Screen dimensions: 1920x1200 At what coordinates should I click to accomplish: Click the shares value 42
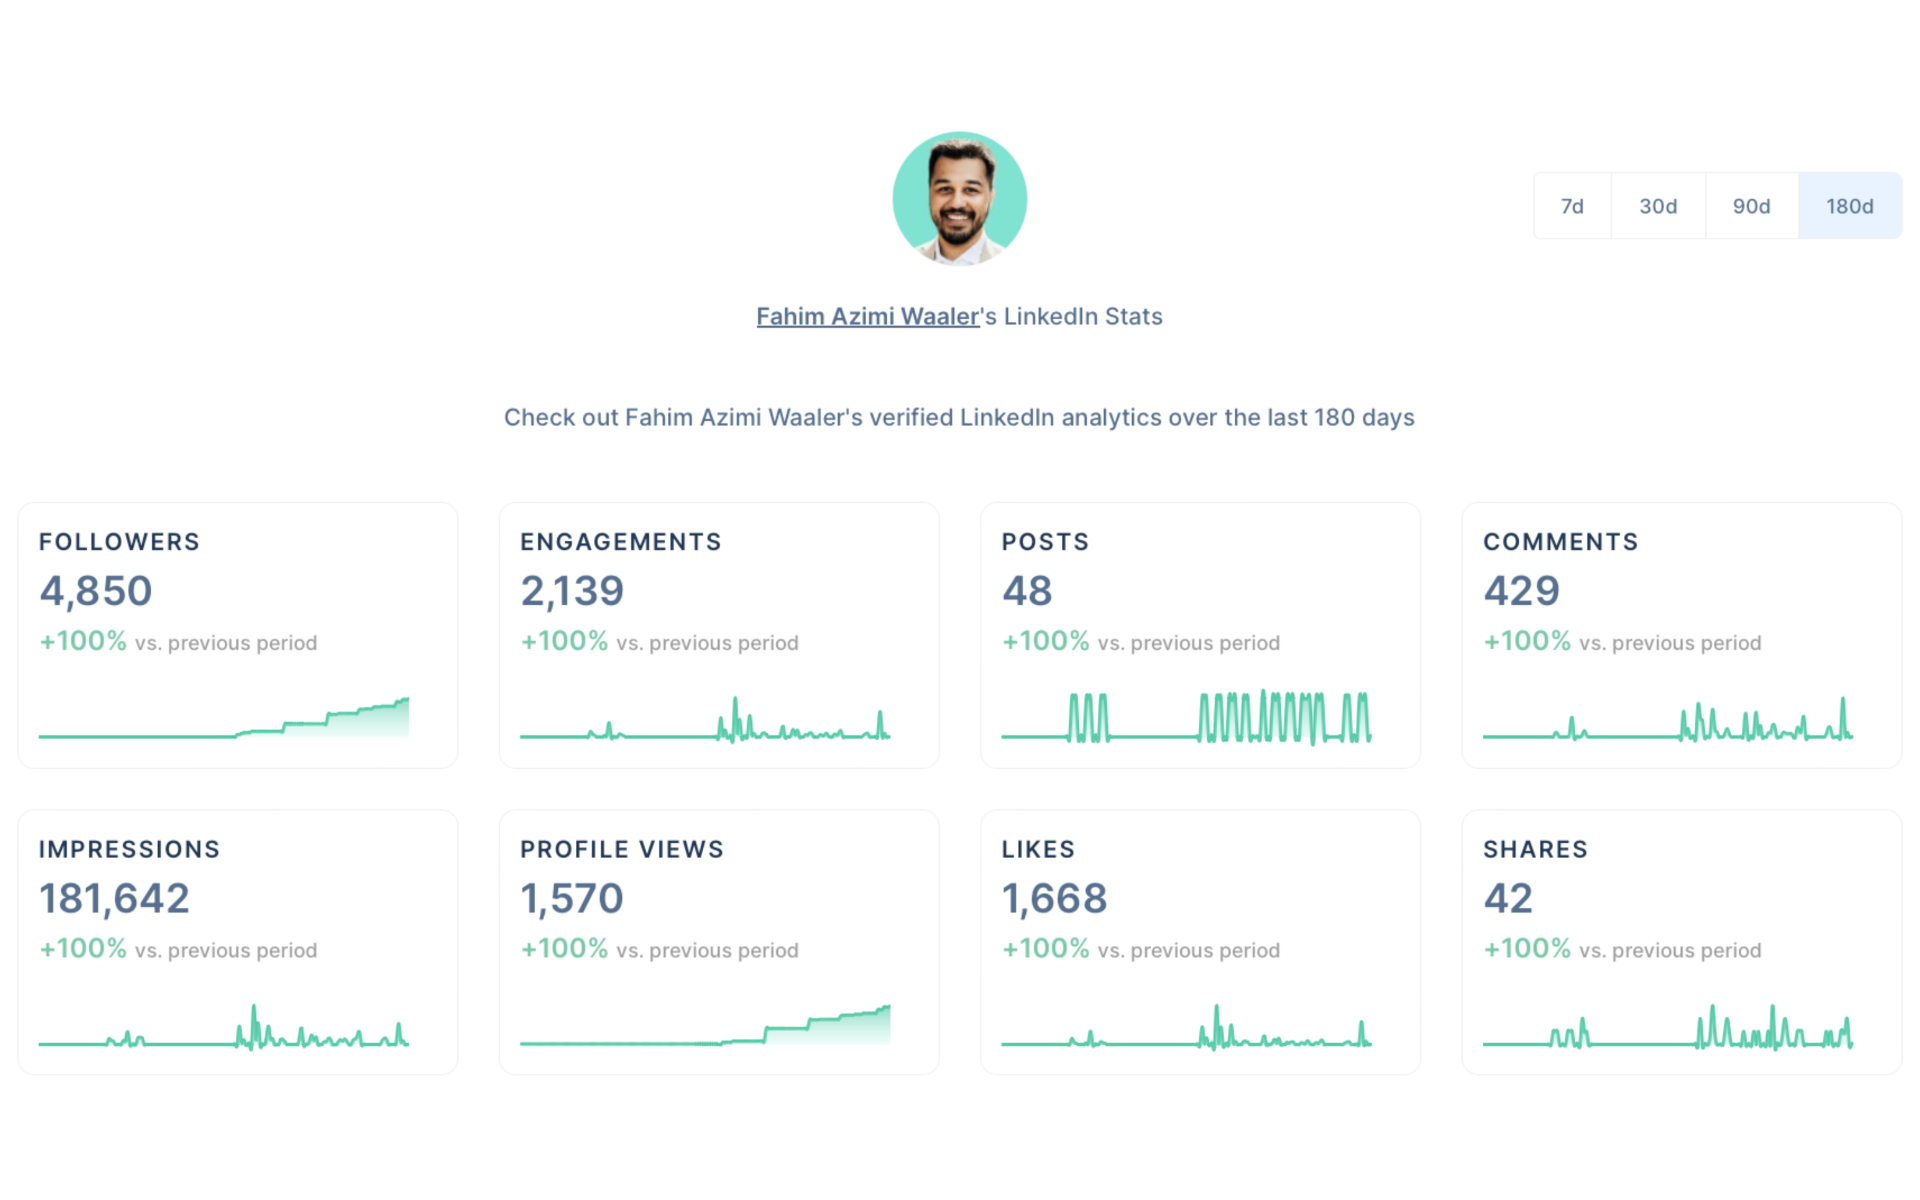click(x=1508, y=898)
